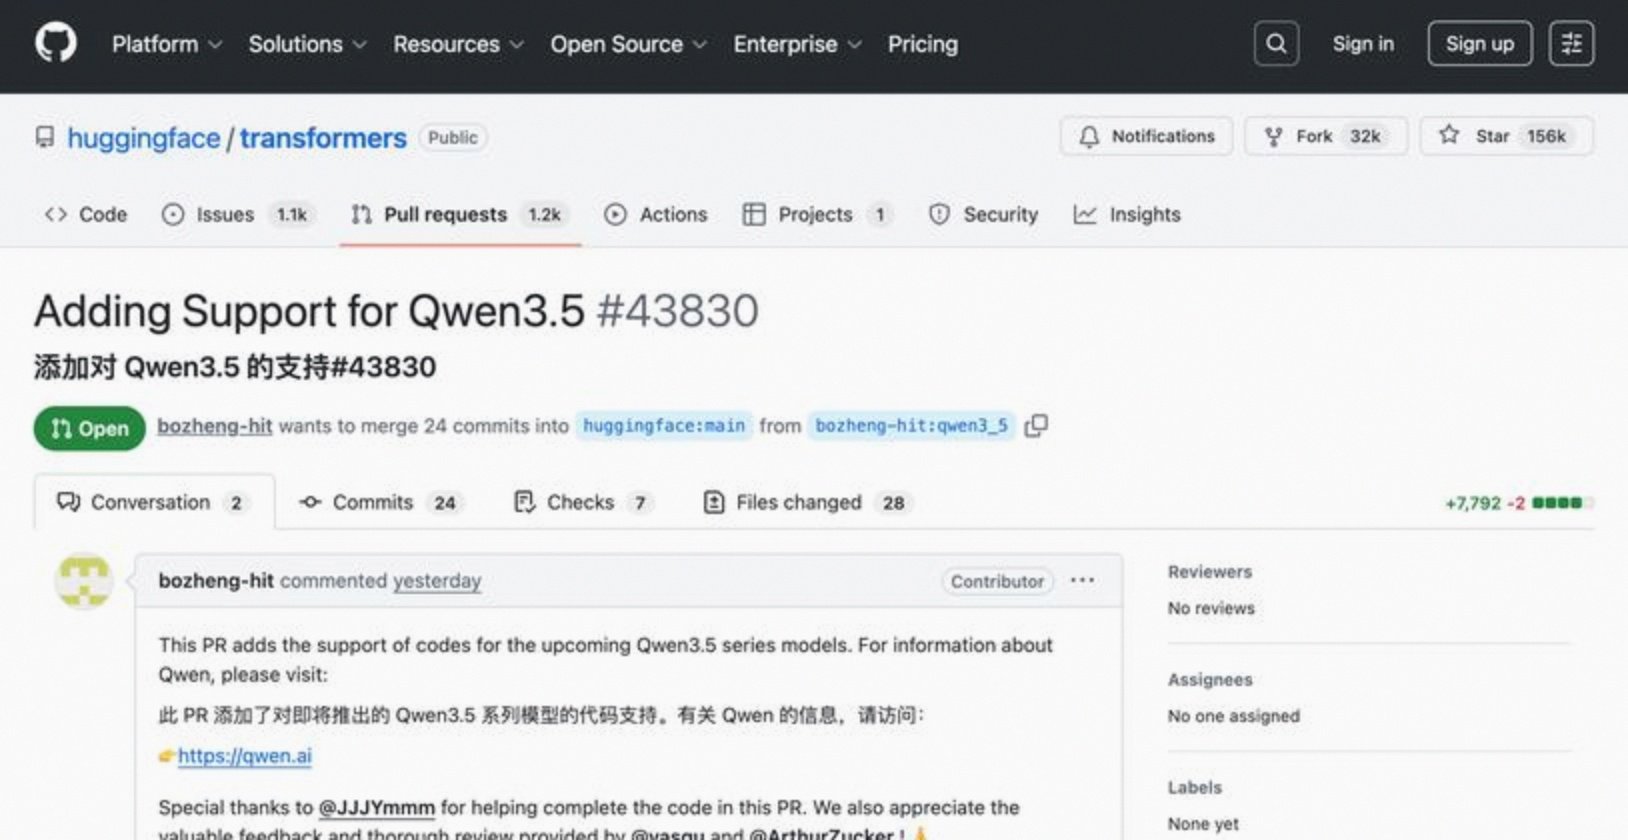1628x840 pixels.
Task: Click the Fork icon
Action: coord(1273,137)
